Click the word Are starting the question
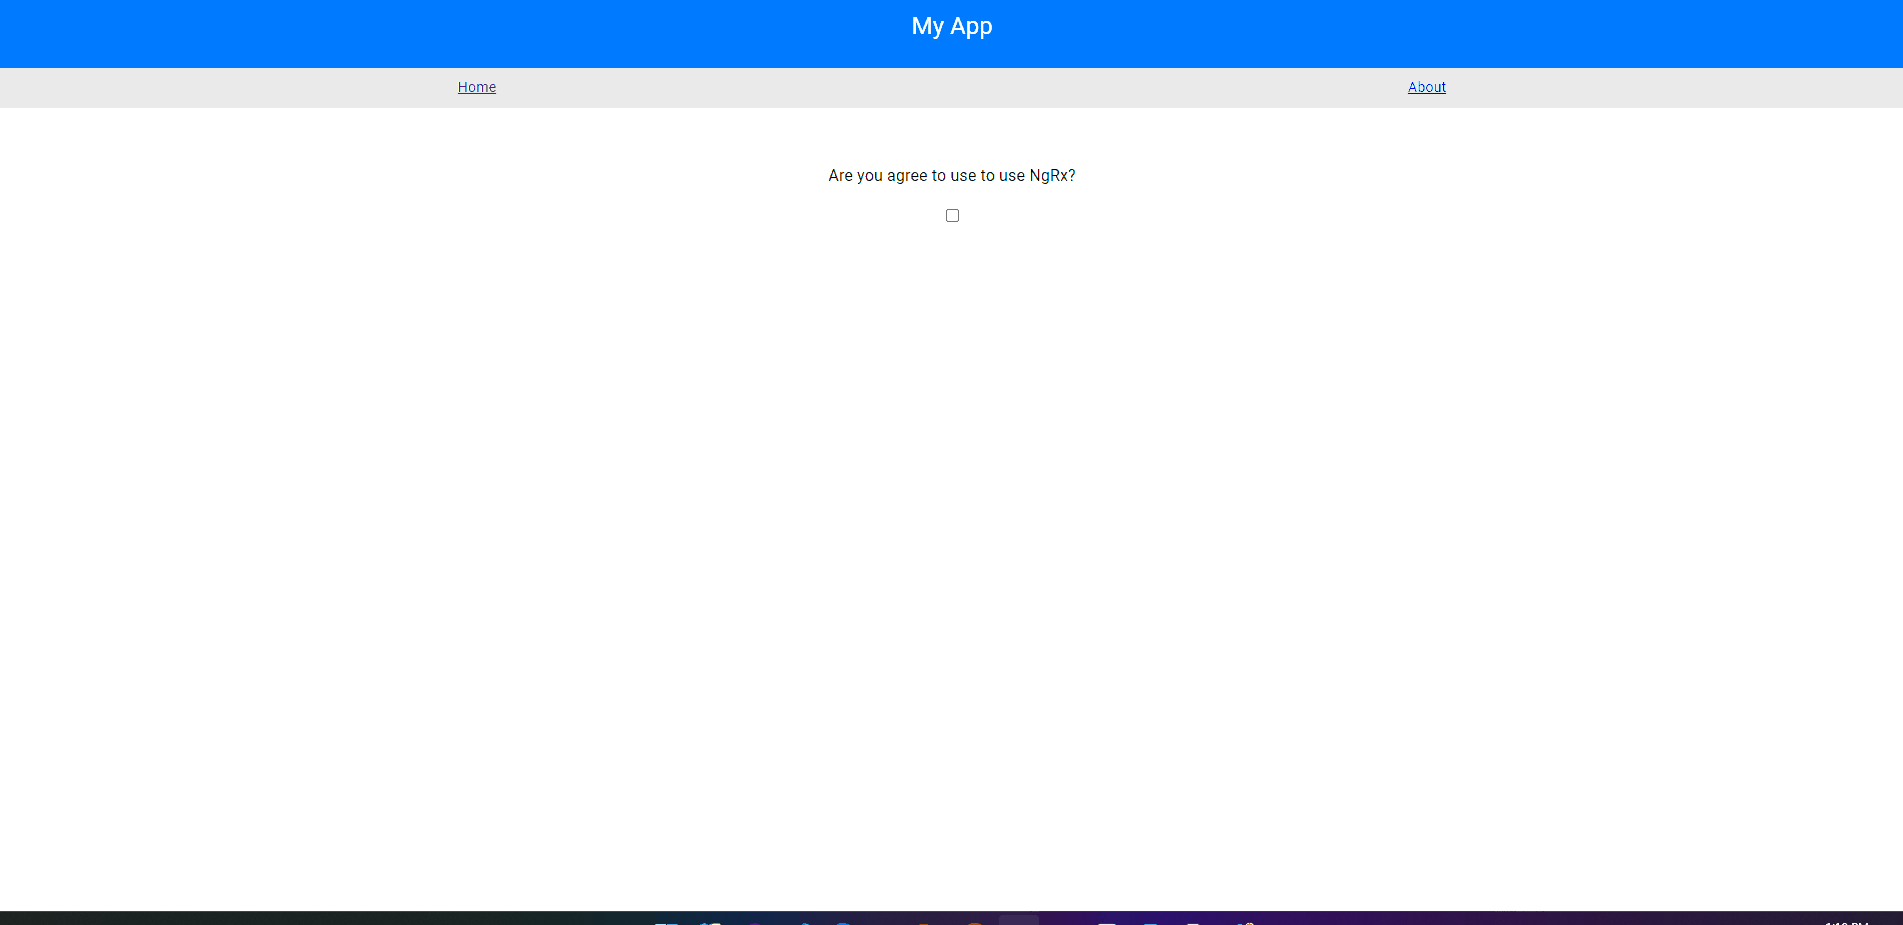Image resolution: width=1903 pixels, height=925 pixels. [x=840, y=176]
